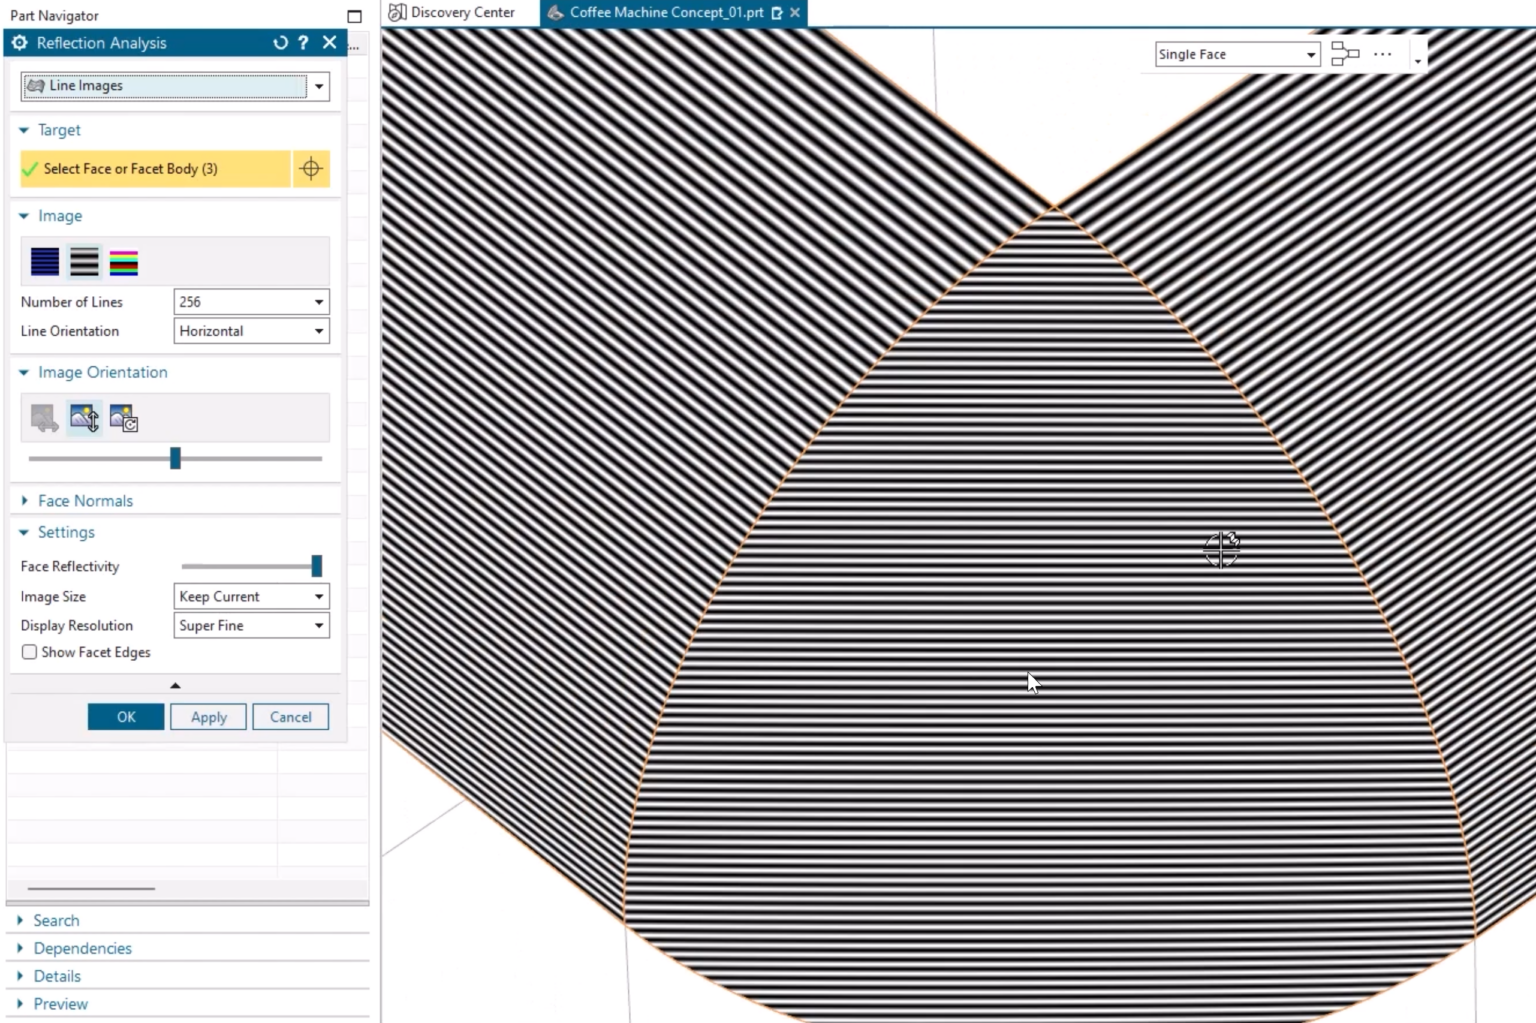Select the colored lines image style
Image resolution: width=1536 pixels, height=1023 pixels.
coord(123,261)
